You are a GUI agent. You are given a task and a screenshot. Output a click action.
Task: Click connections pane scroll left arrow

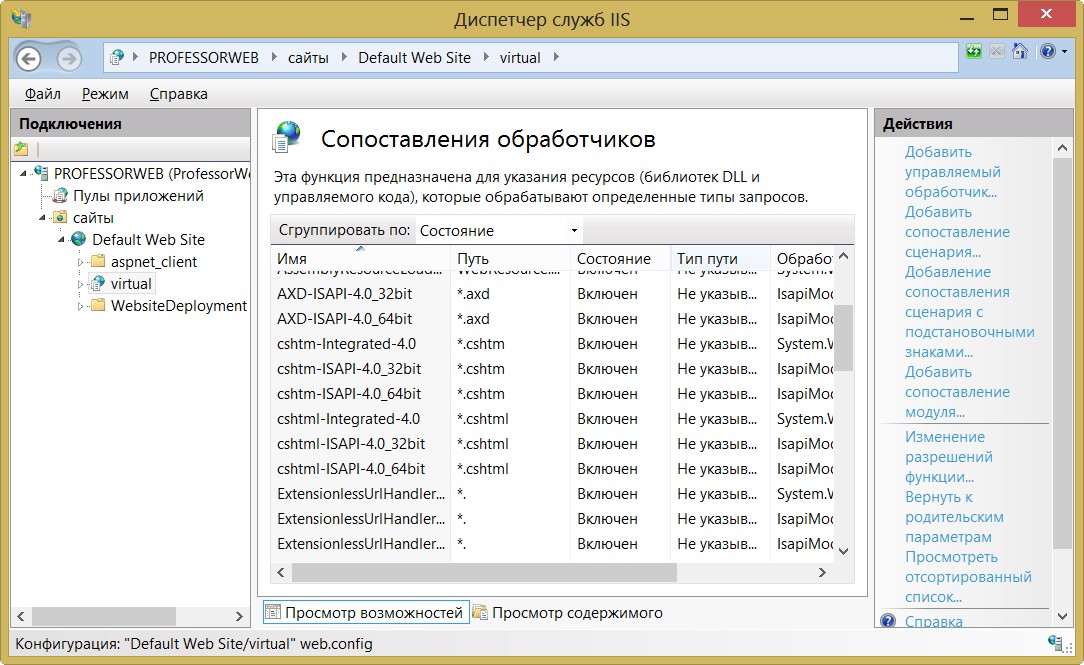21,616
